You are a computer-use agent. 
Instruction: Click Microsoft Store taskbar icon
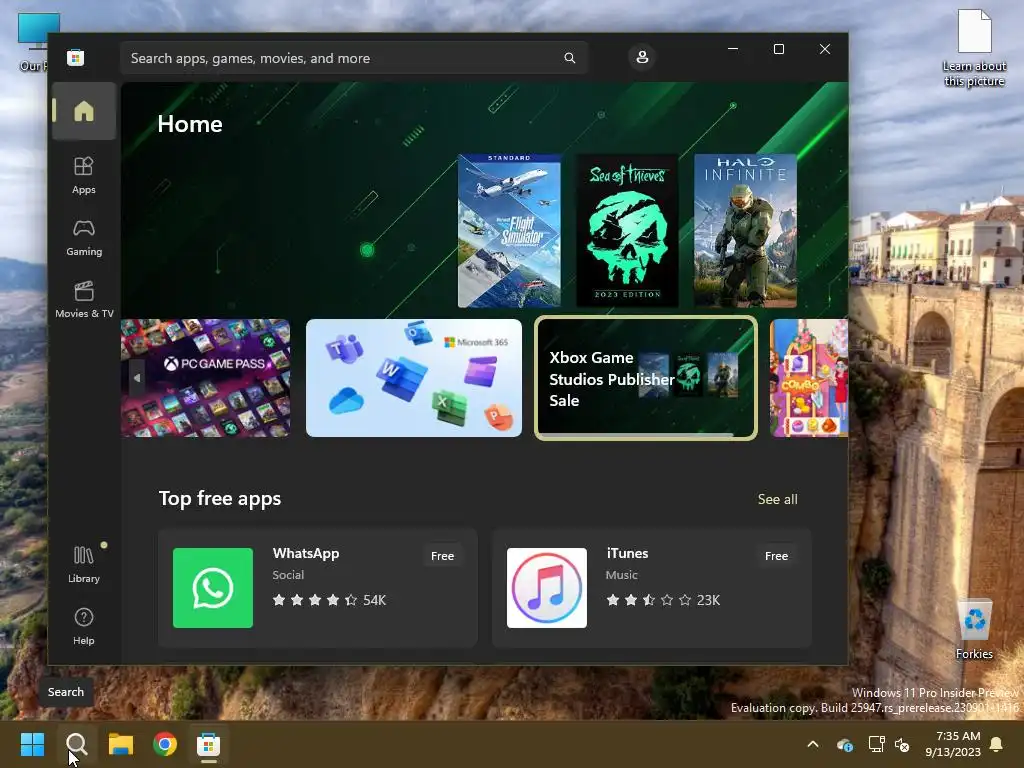pos(209,744)
